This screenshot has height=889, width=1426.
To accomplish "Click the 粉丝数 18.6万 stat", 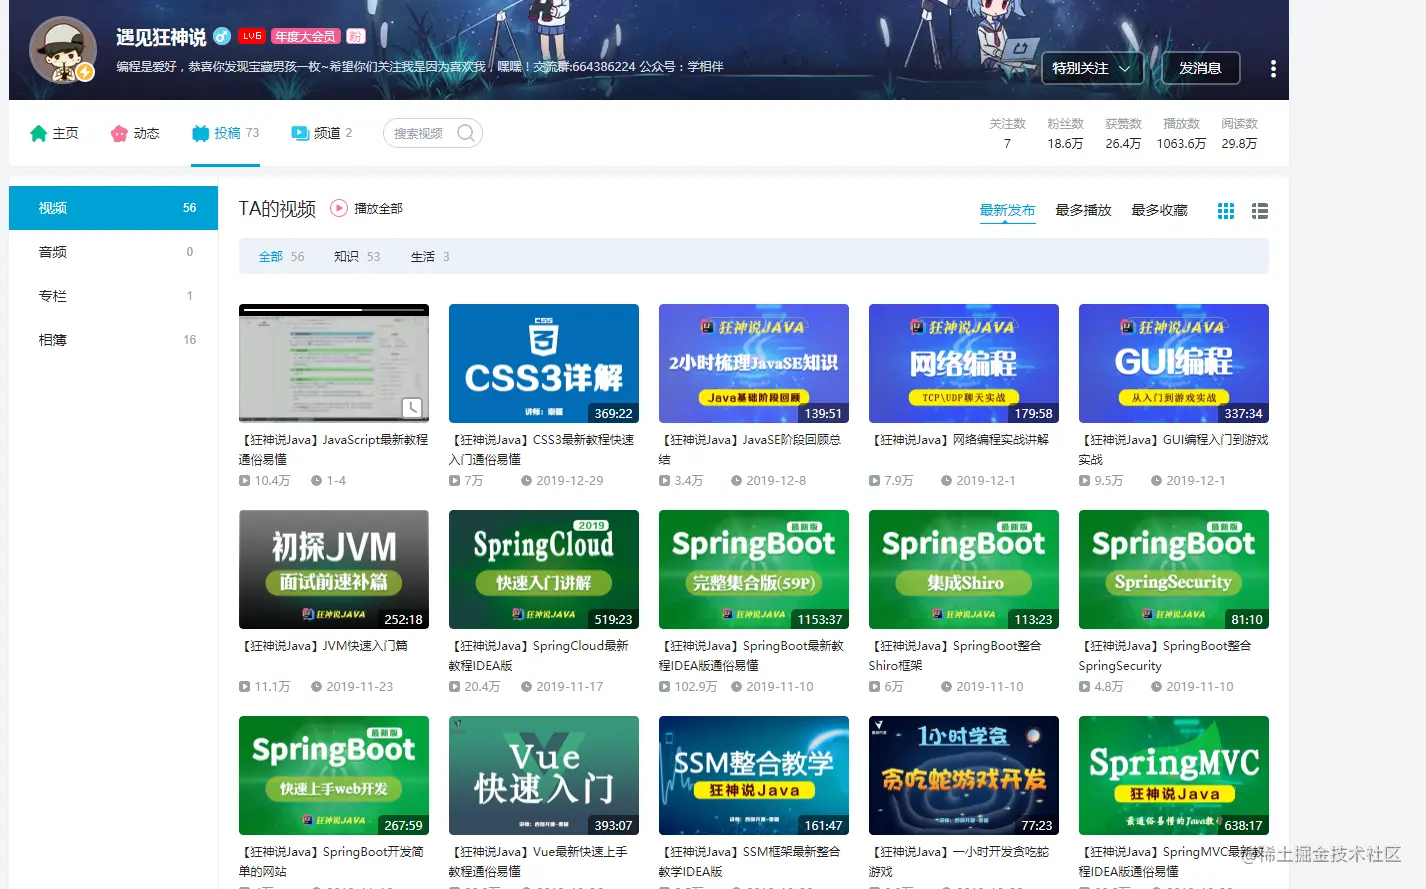I will 1065,133.
